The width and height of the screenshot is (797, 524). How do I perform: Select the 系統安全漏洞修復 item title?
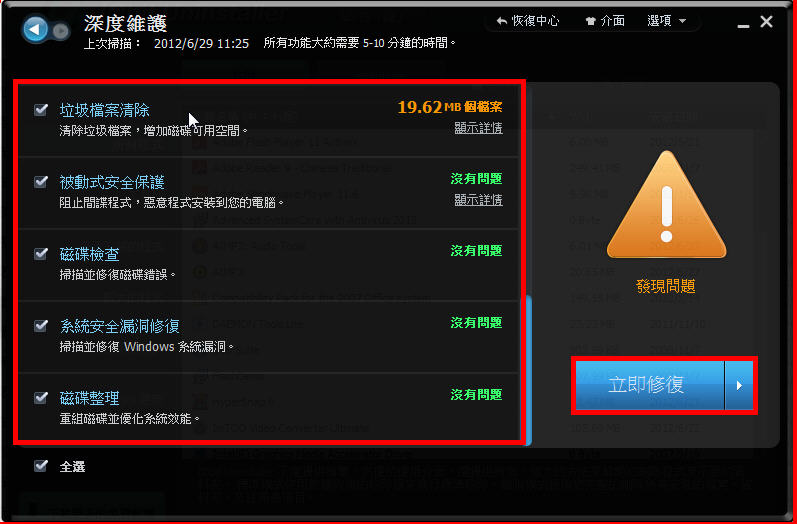tap(119, 326)
